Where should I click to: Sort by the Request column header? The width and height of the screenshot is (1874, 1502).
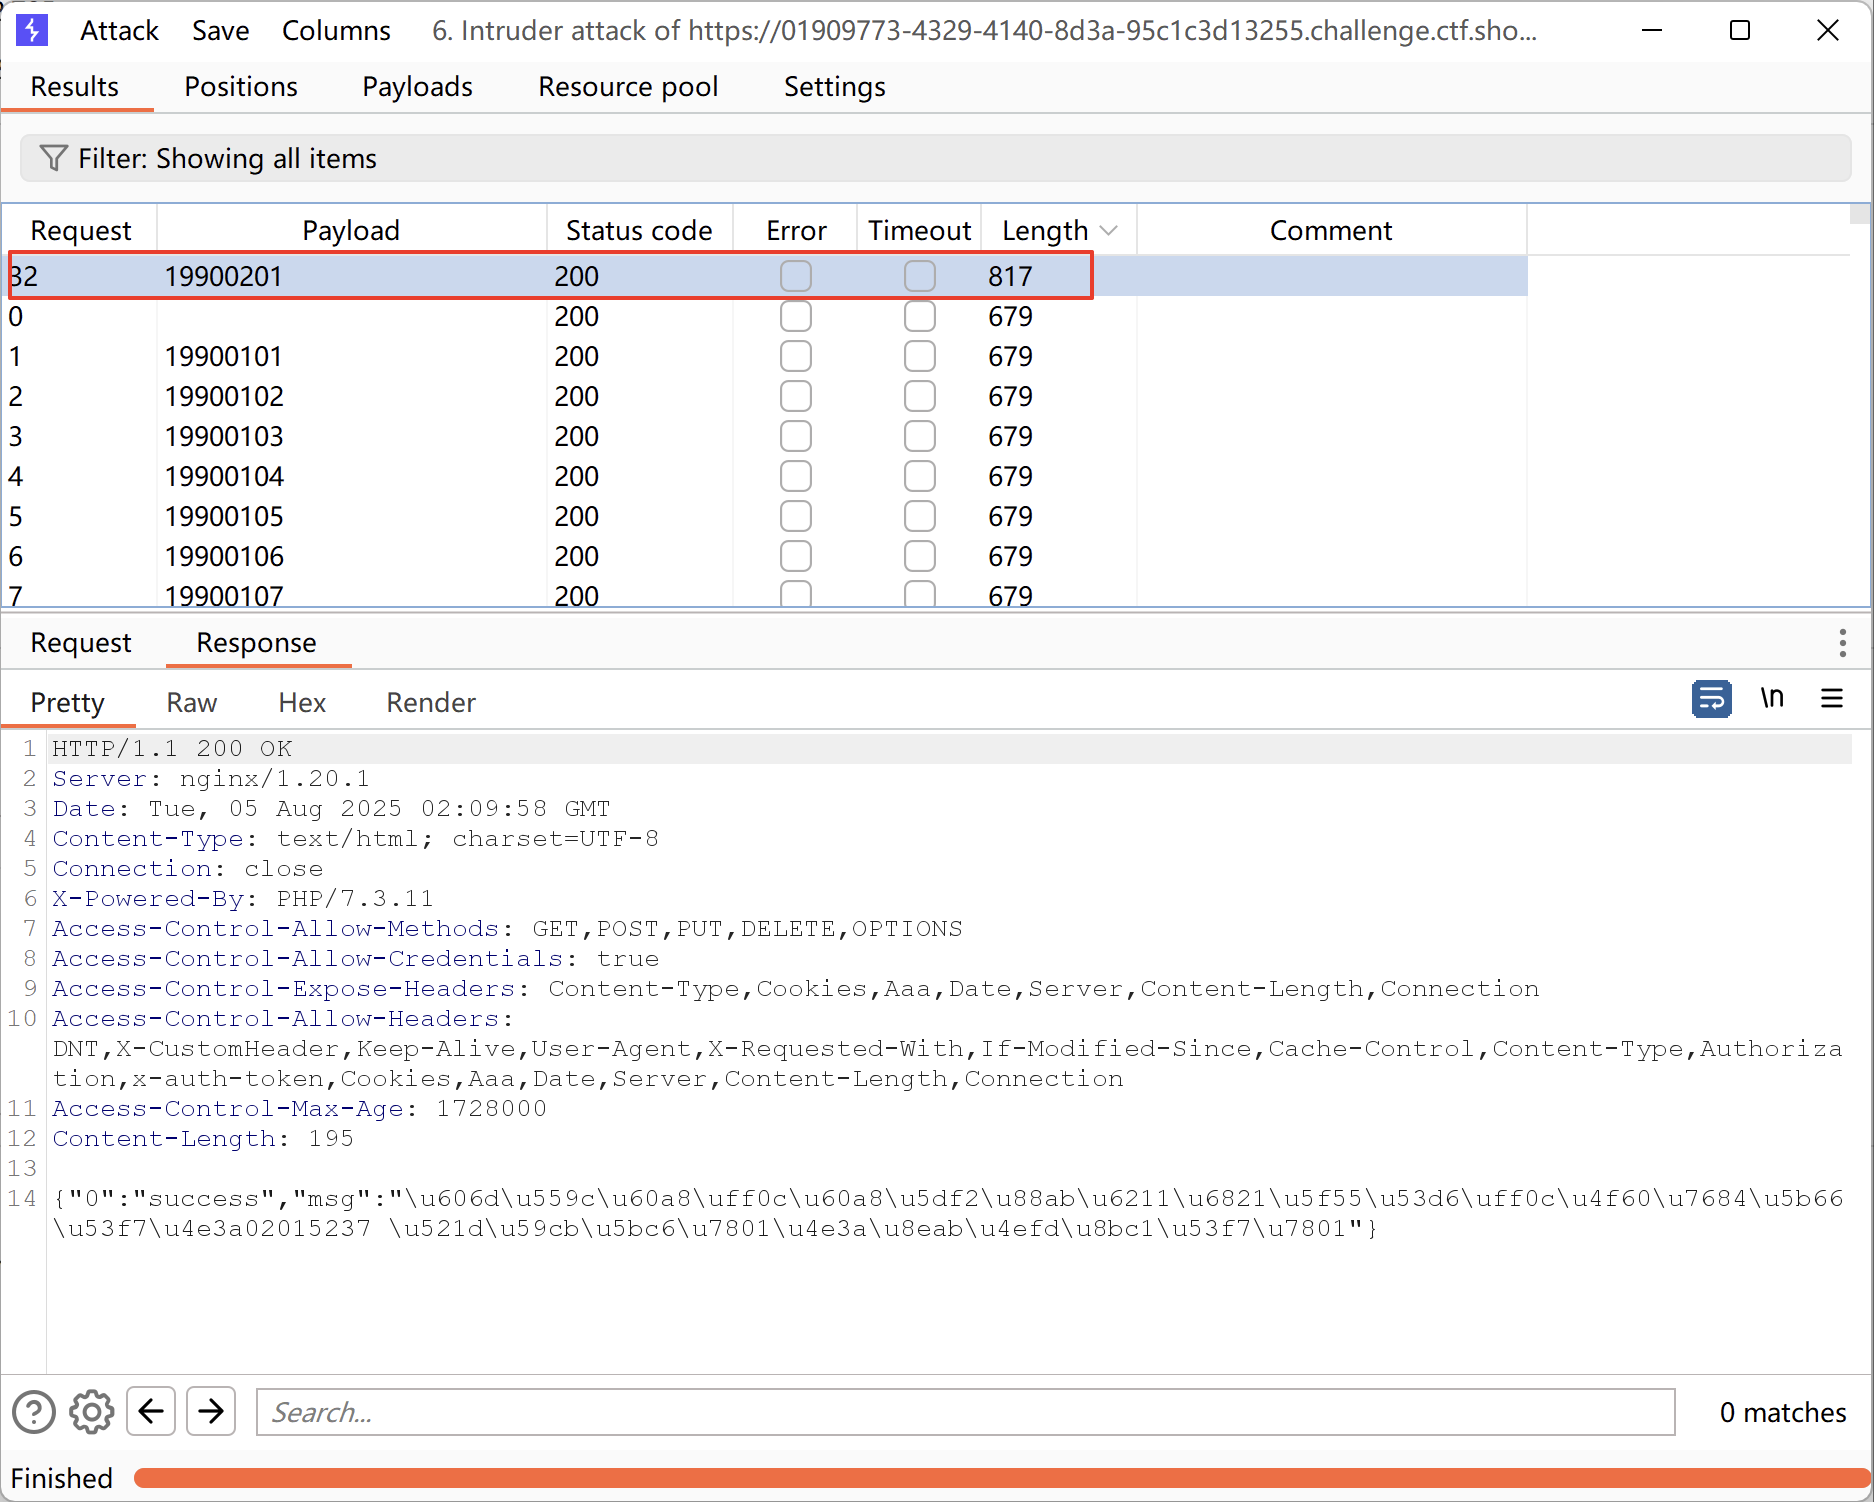[x=81, y=231]
